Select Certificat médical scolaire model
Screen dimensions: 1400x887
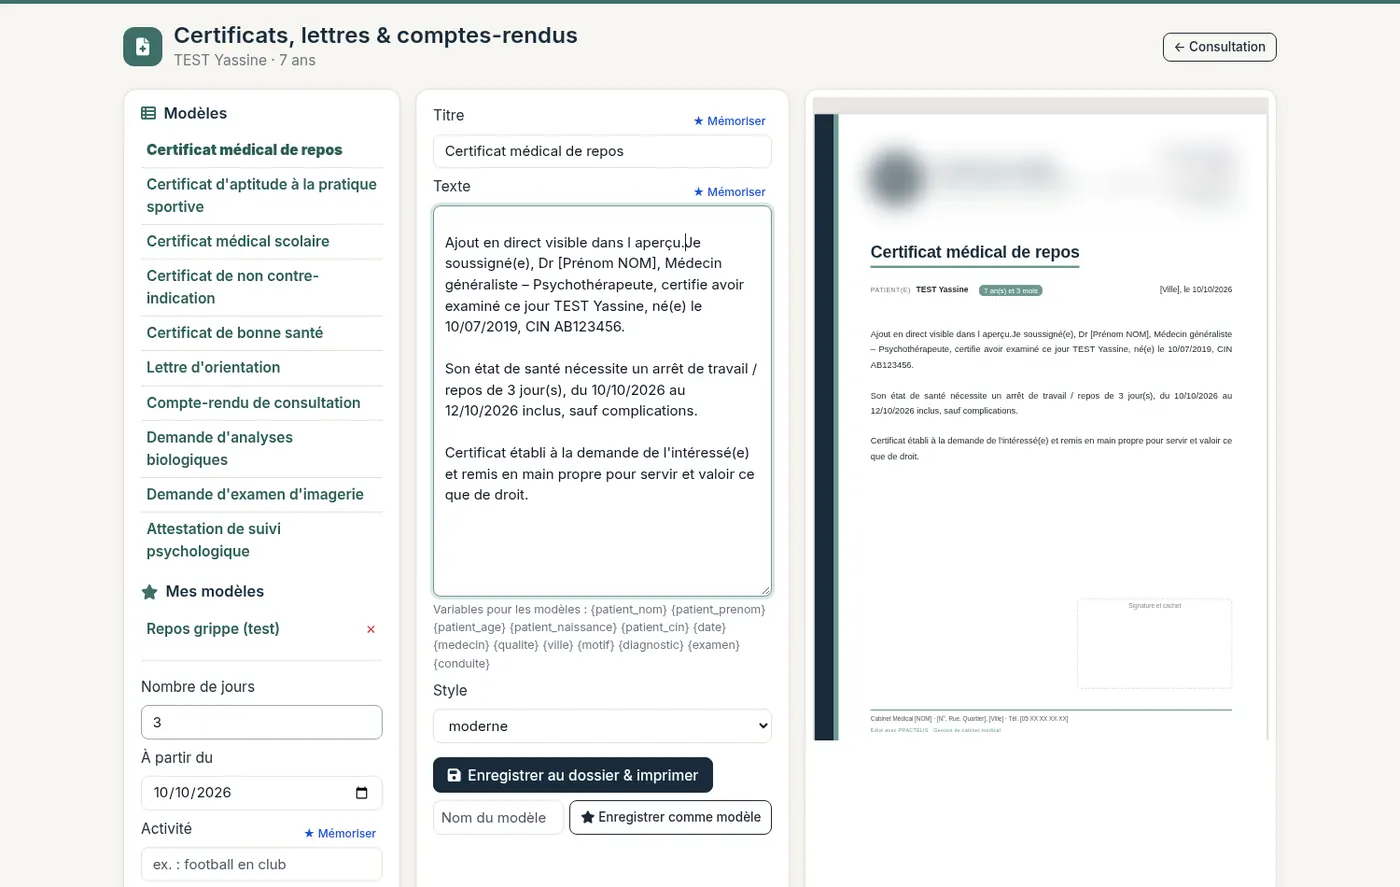238,241
